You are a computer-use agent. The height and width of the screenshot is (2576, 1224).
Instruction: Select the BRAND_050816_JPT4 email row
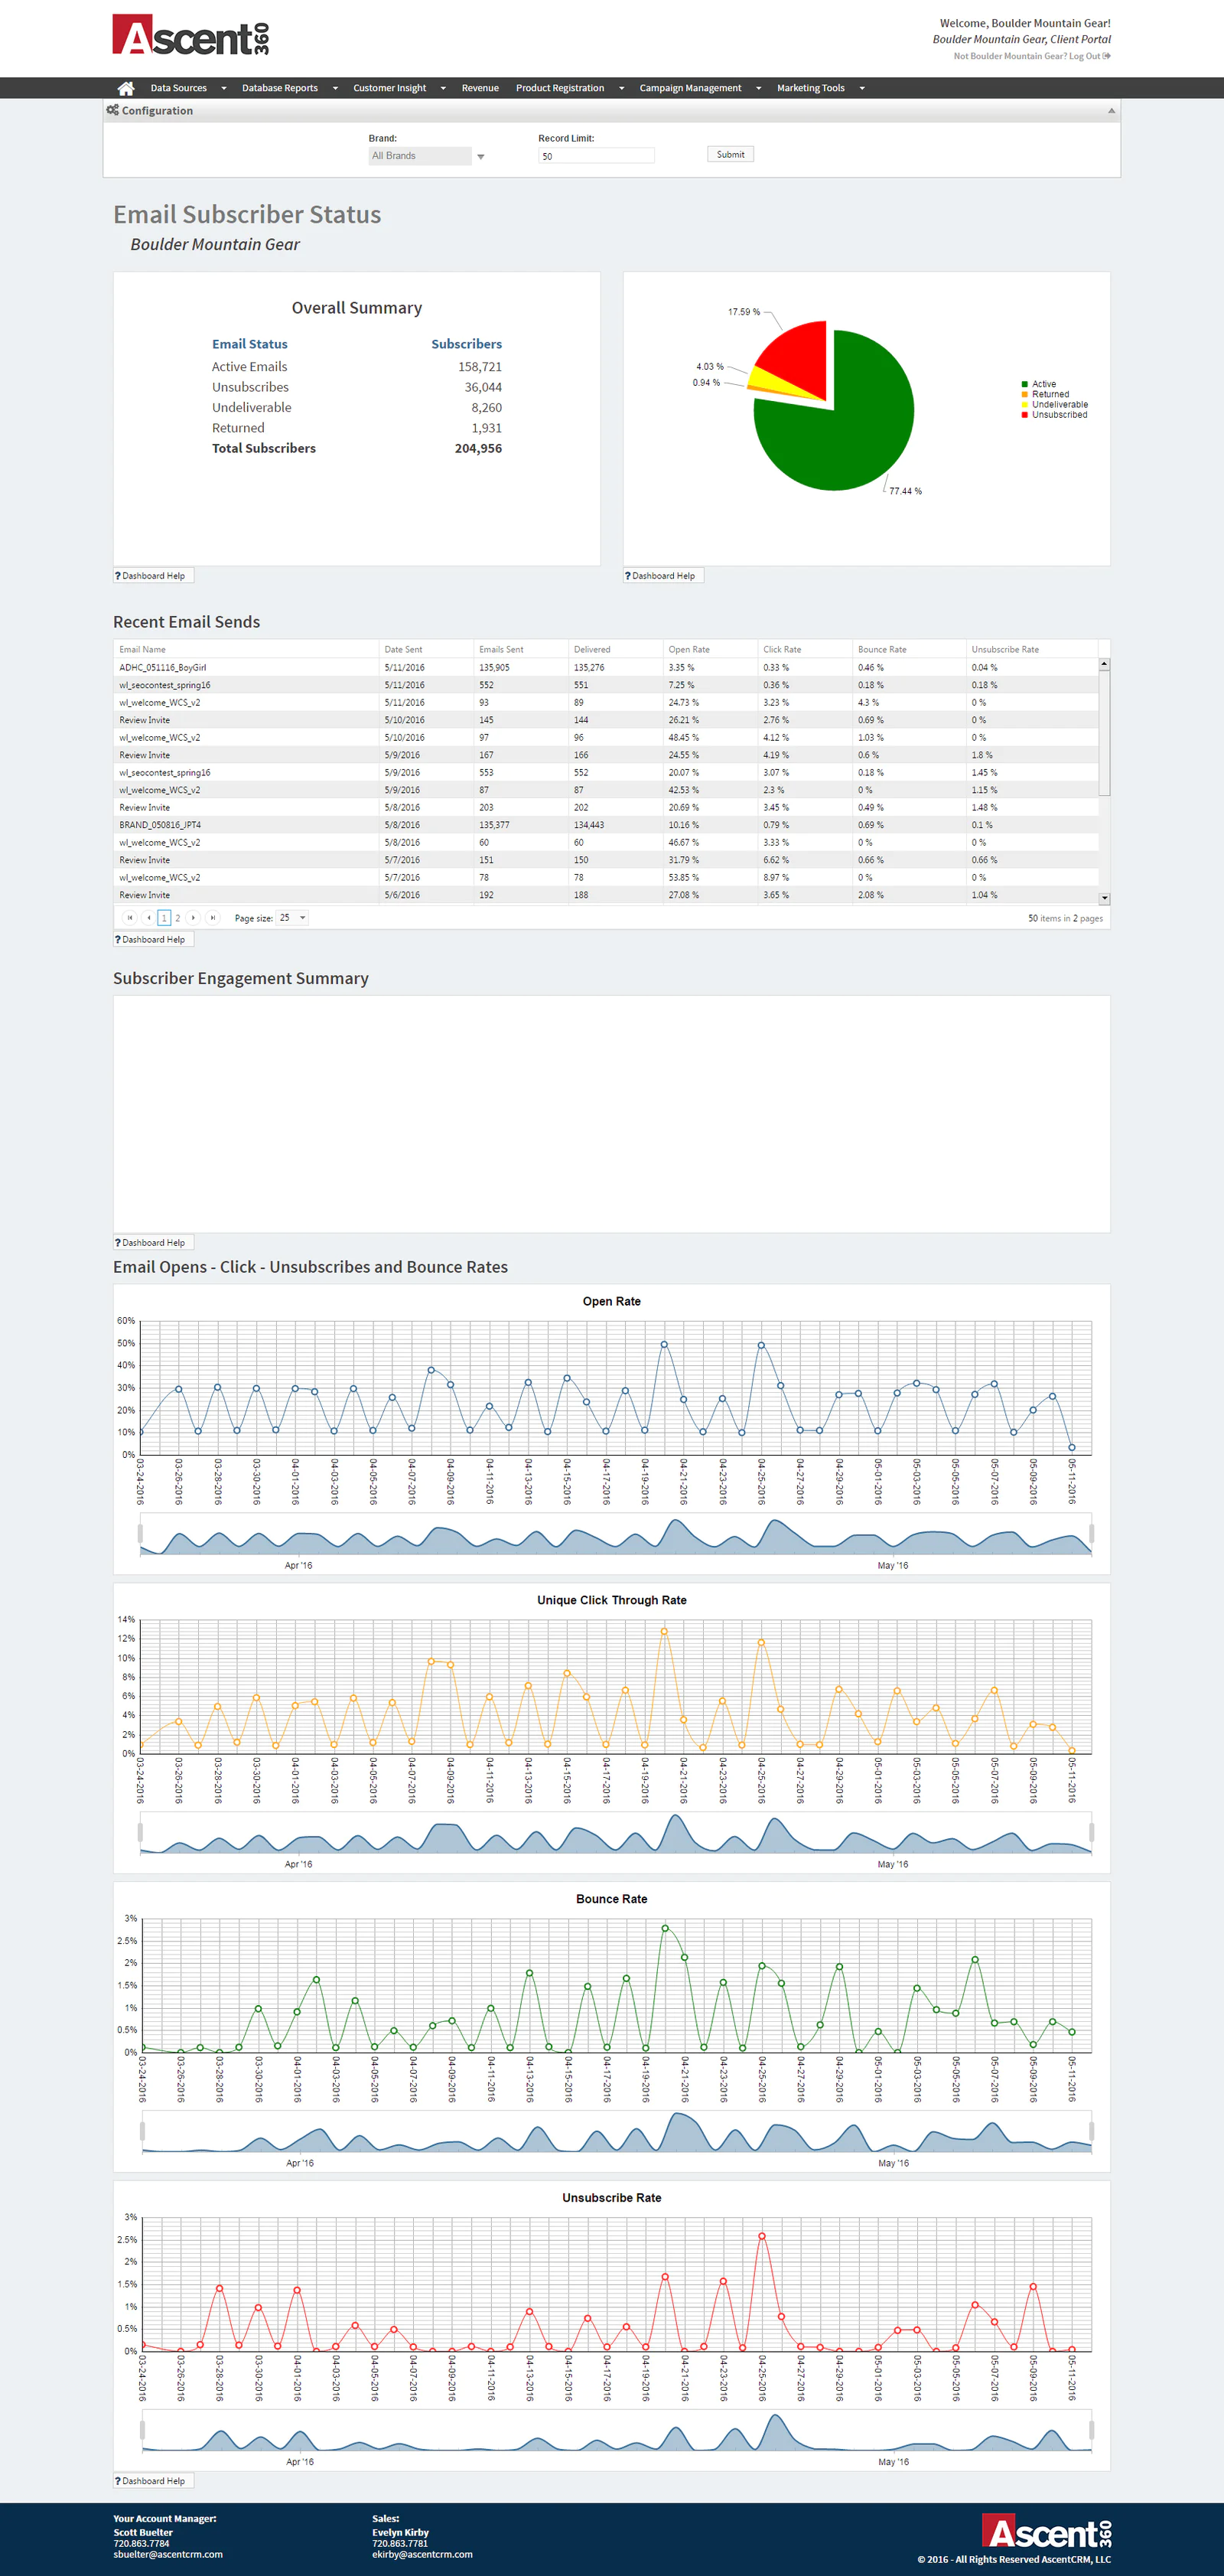click(606, 825)
